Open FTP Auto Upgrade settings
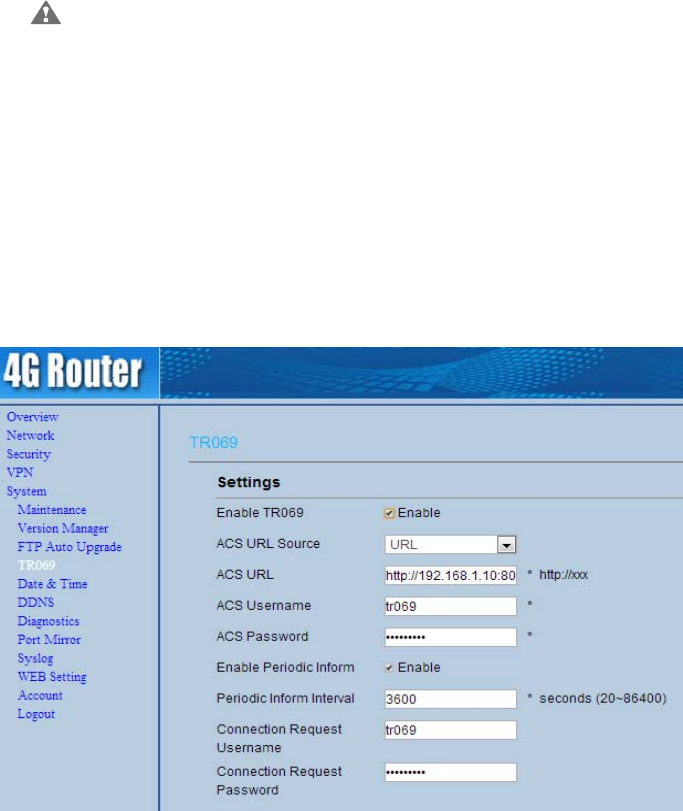This screenshot has width=683, height=811. 69,547
